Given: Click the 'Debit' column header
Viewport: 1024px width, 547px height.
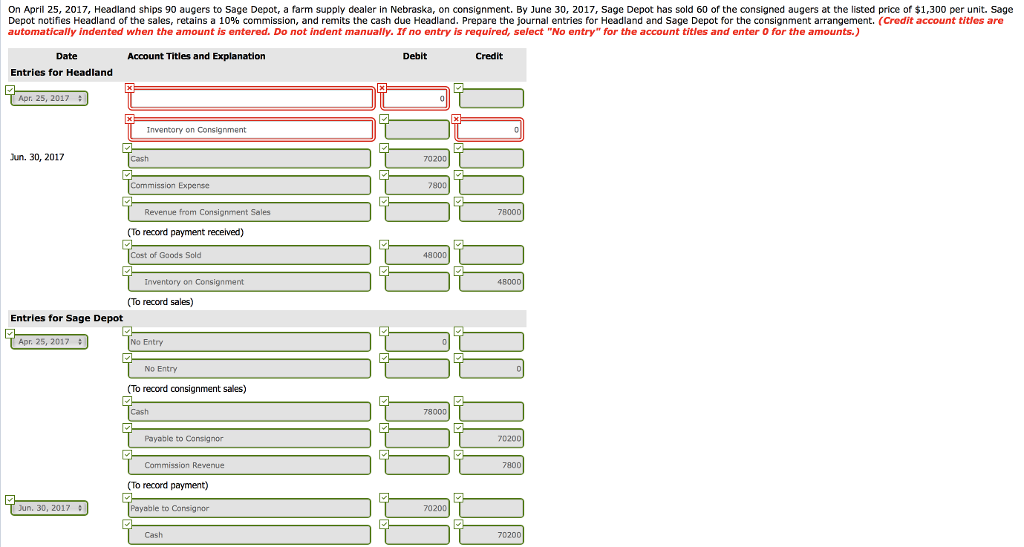Looking at the screenshot, I should (415, 56).
